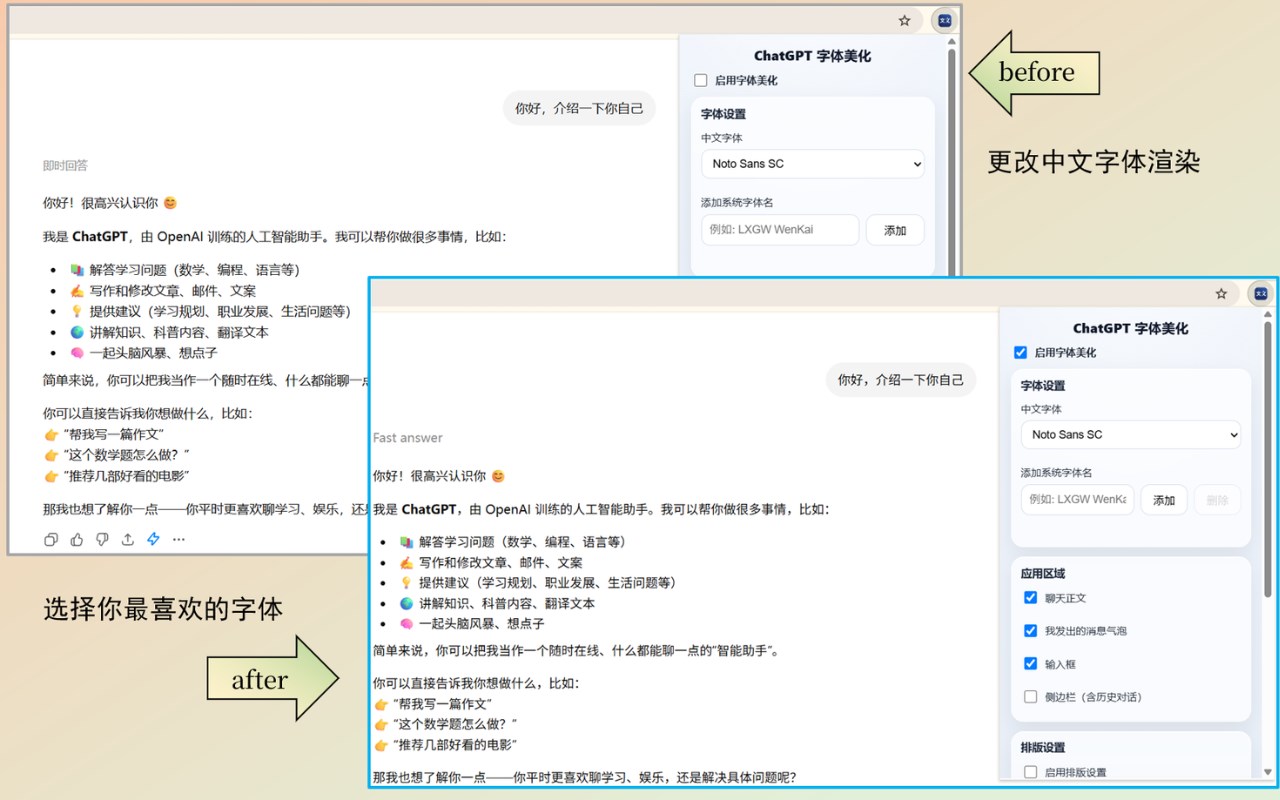Click the 中文字体 label in front window
Image resolution: width=1280 pixels, height=800 pixels.
click(1041, 410)
